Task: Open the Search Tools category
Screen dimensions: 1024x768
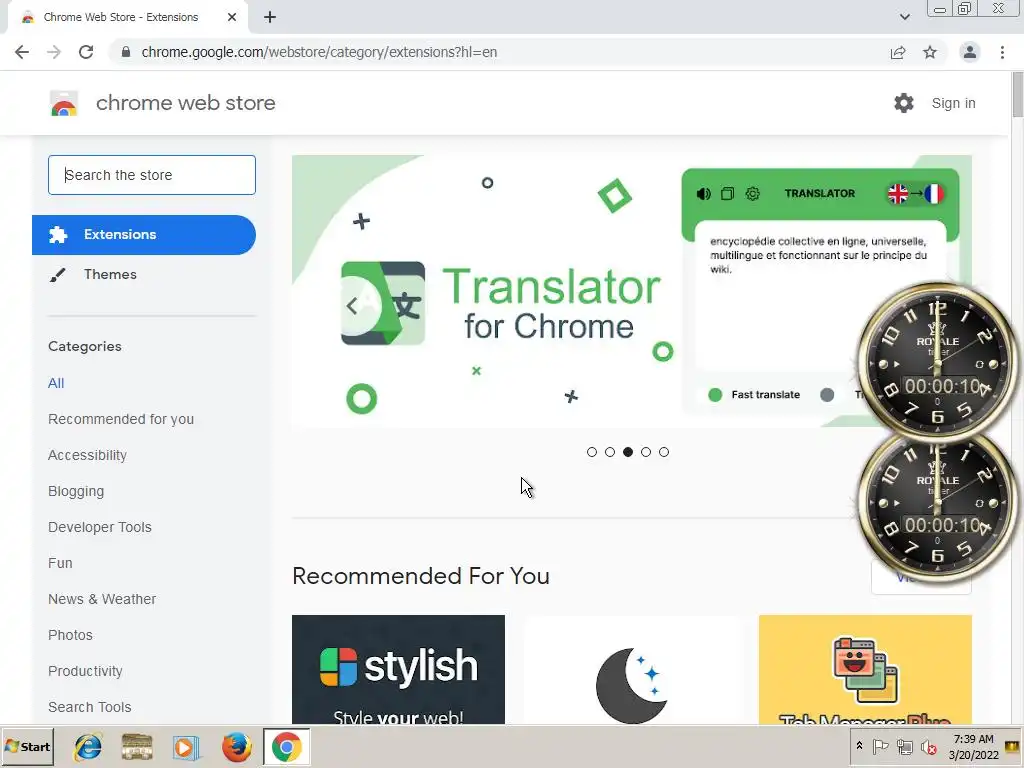Action: pos(89,707)
